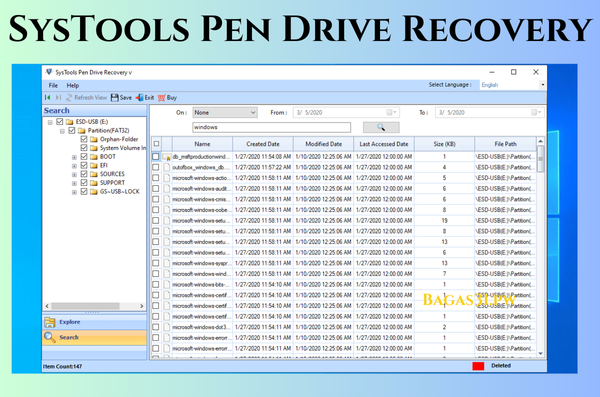This screenshot has height=397, width=600.
Task: Expand the GS-USB-LOCK folder node
Action: click(74, 192)
